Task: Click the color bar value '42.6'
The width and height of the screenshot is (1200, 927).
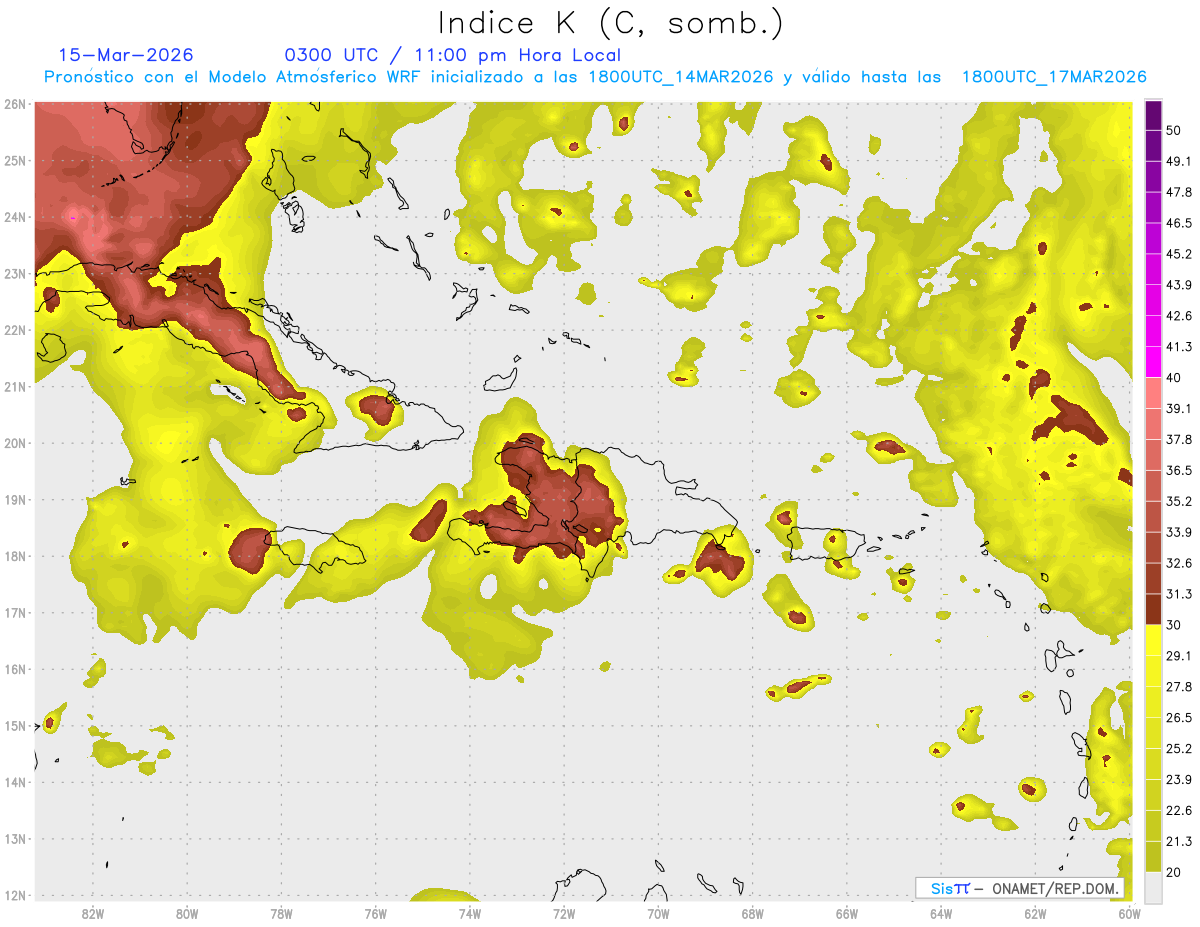Action: coord(1178,316)
